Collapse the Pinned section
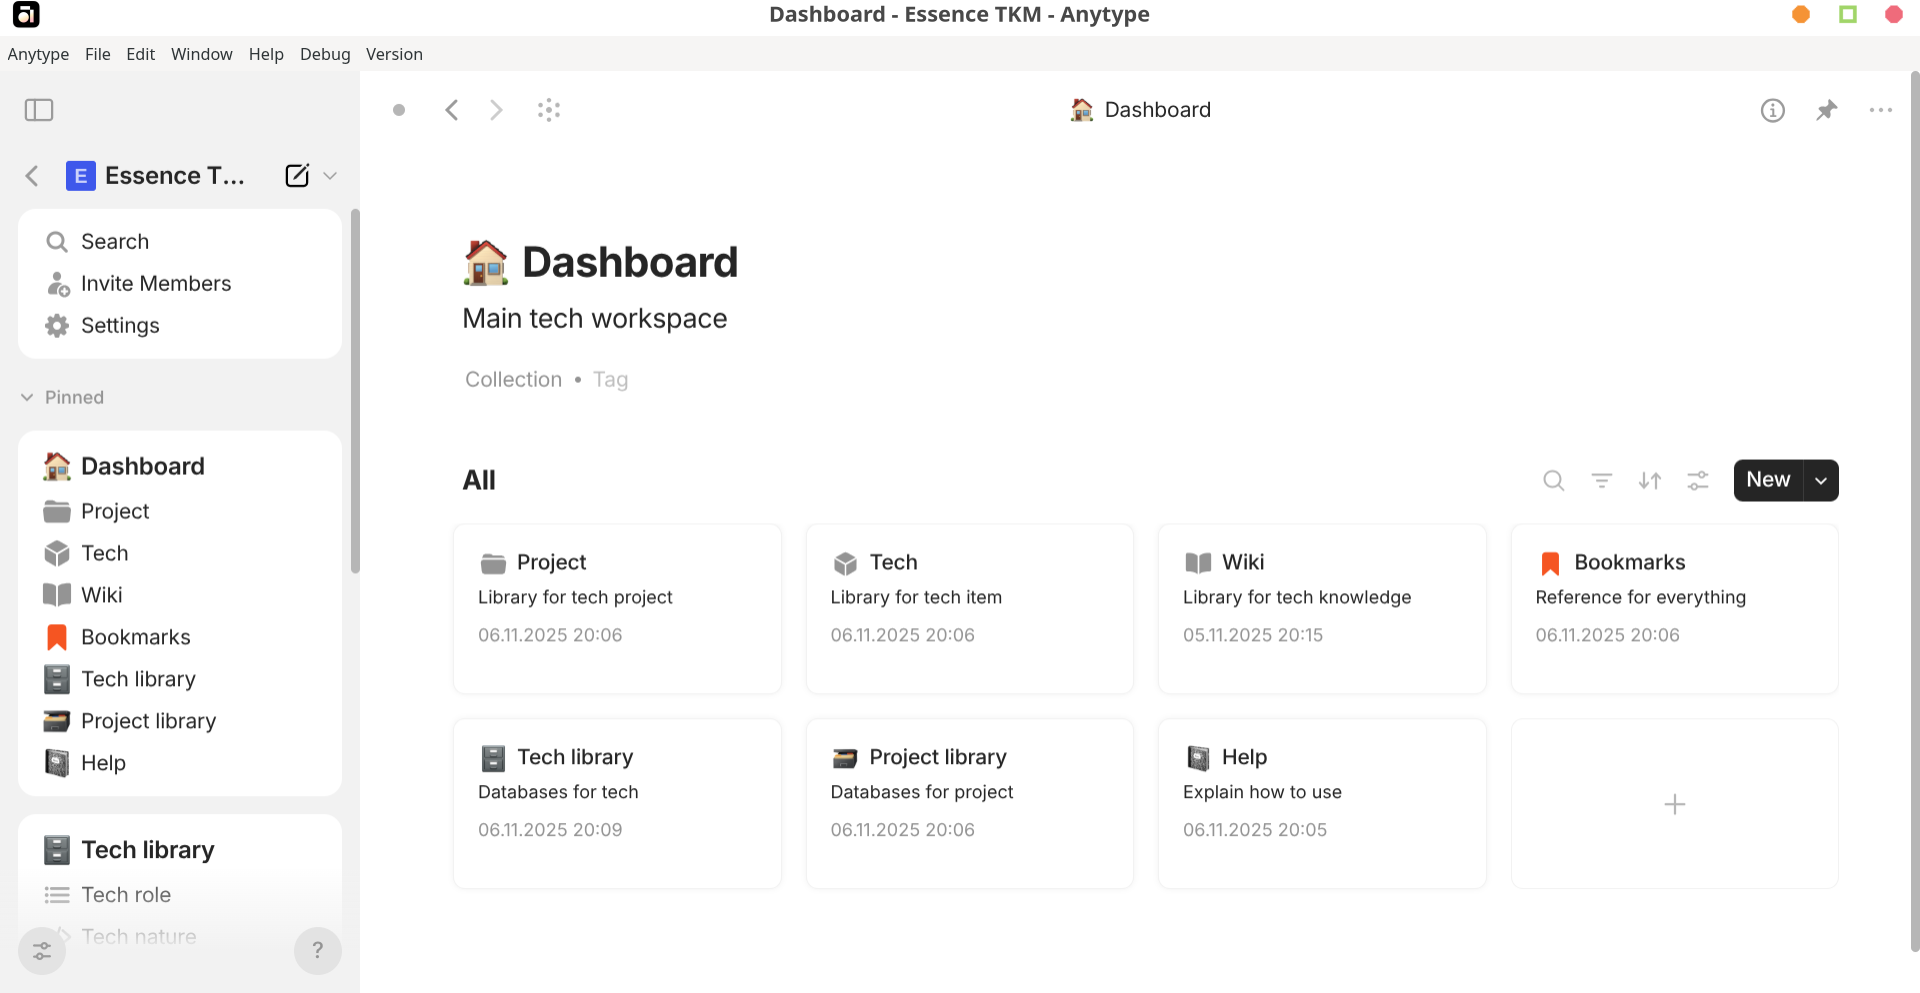 tap(27, 398)
